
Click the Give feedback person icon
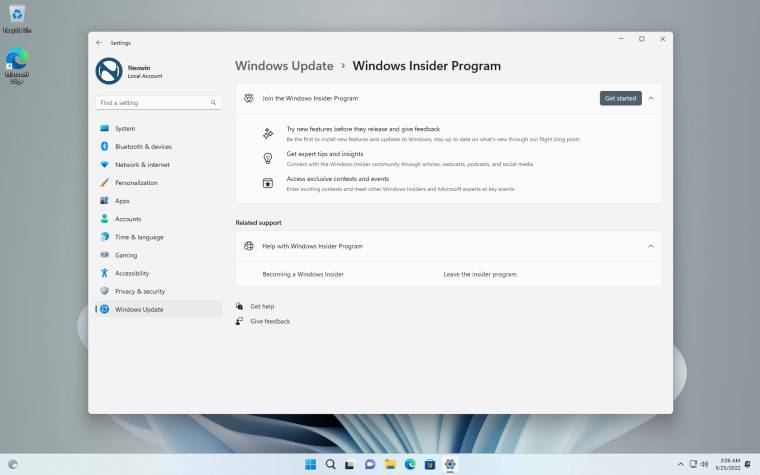239,321
